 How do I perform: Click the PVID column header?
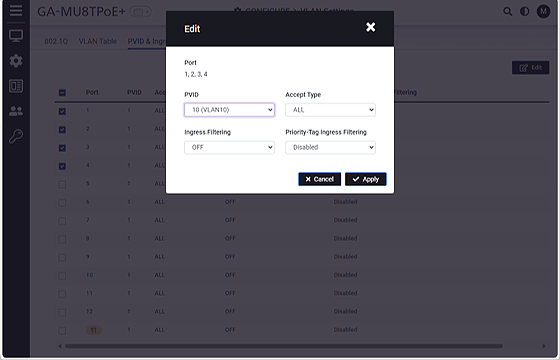[134, 92]
